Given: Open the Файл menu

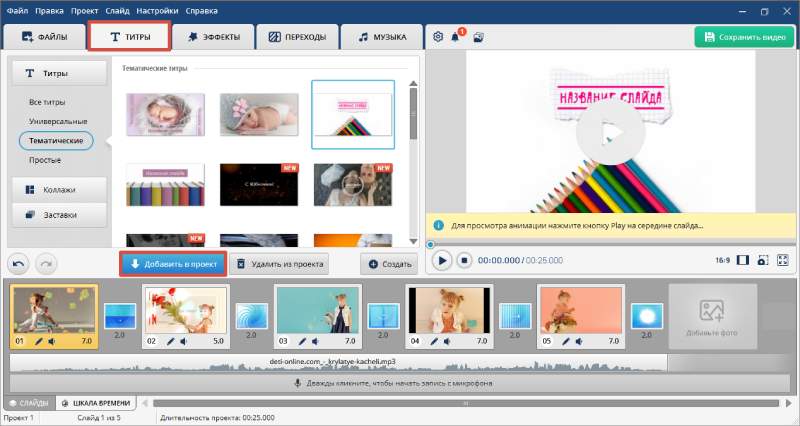Looking at the screenshot, I should [x=17, y=11].
